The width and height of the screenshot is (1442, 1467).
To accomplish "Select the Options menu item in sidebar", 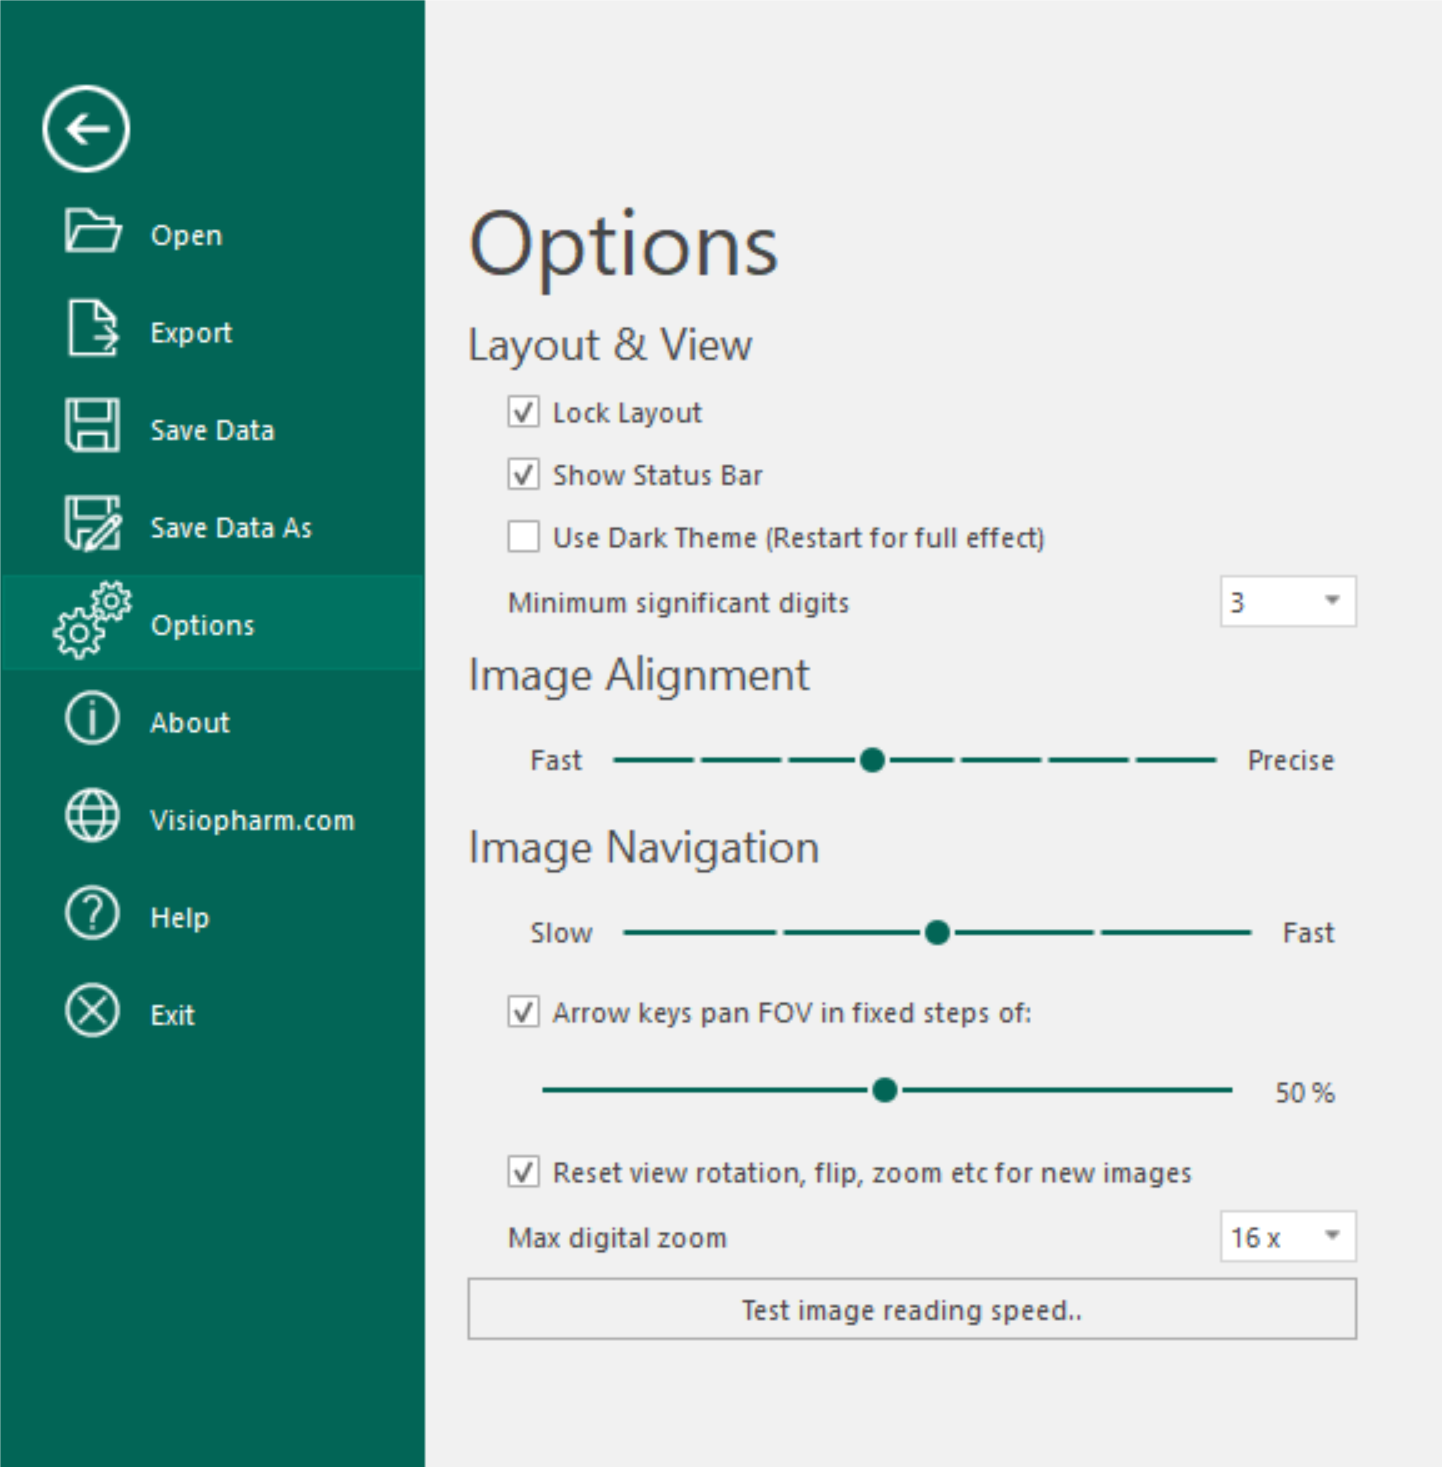I will tap(203, 625).
